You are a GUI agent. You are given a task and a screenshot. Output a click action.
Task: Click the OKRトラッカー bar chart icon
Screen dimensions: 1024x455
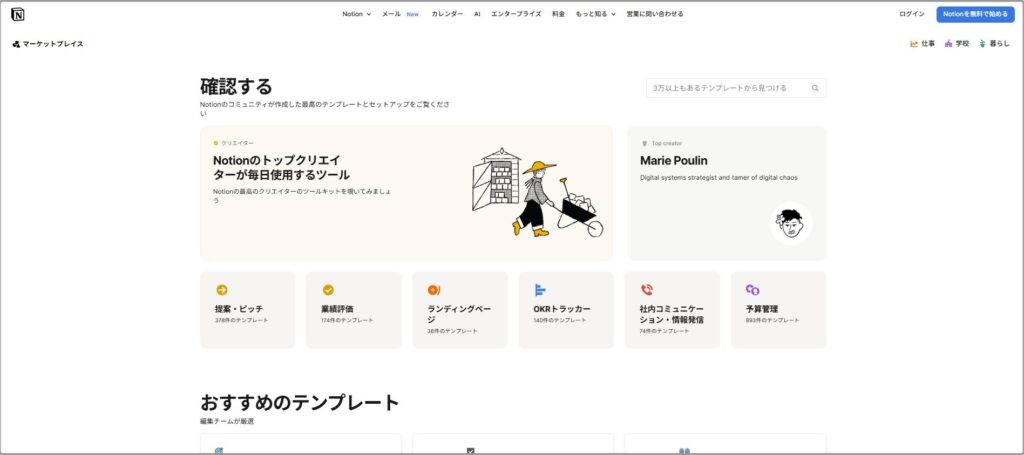[x=540, y=290]
